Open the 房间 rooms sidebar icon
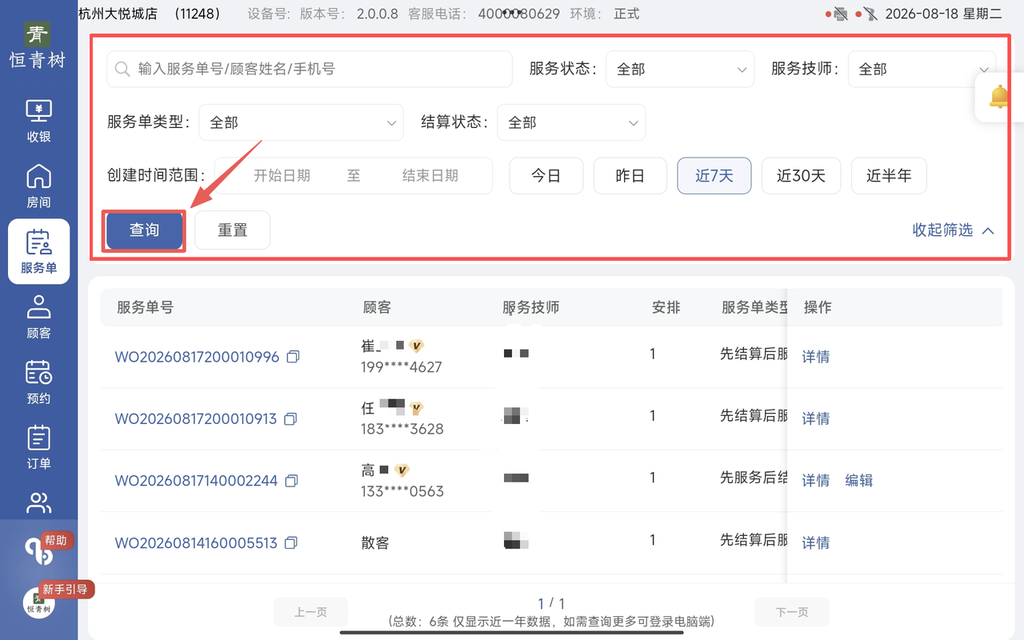The width and height of the screenshot is (1024, 640). coord(39,186)
